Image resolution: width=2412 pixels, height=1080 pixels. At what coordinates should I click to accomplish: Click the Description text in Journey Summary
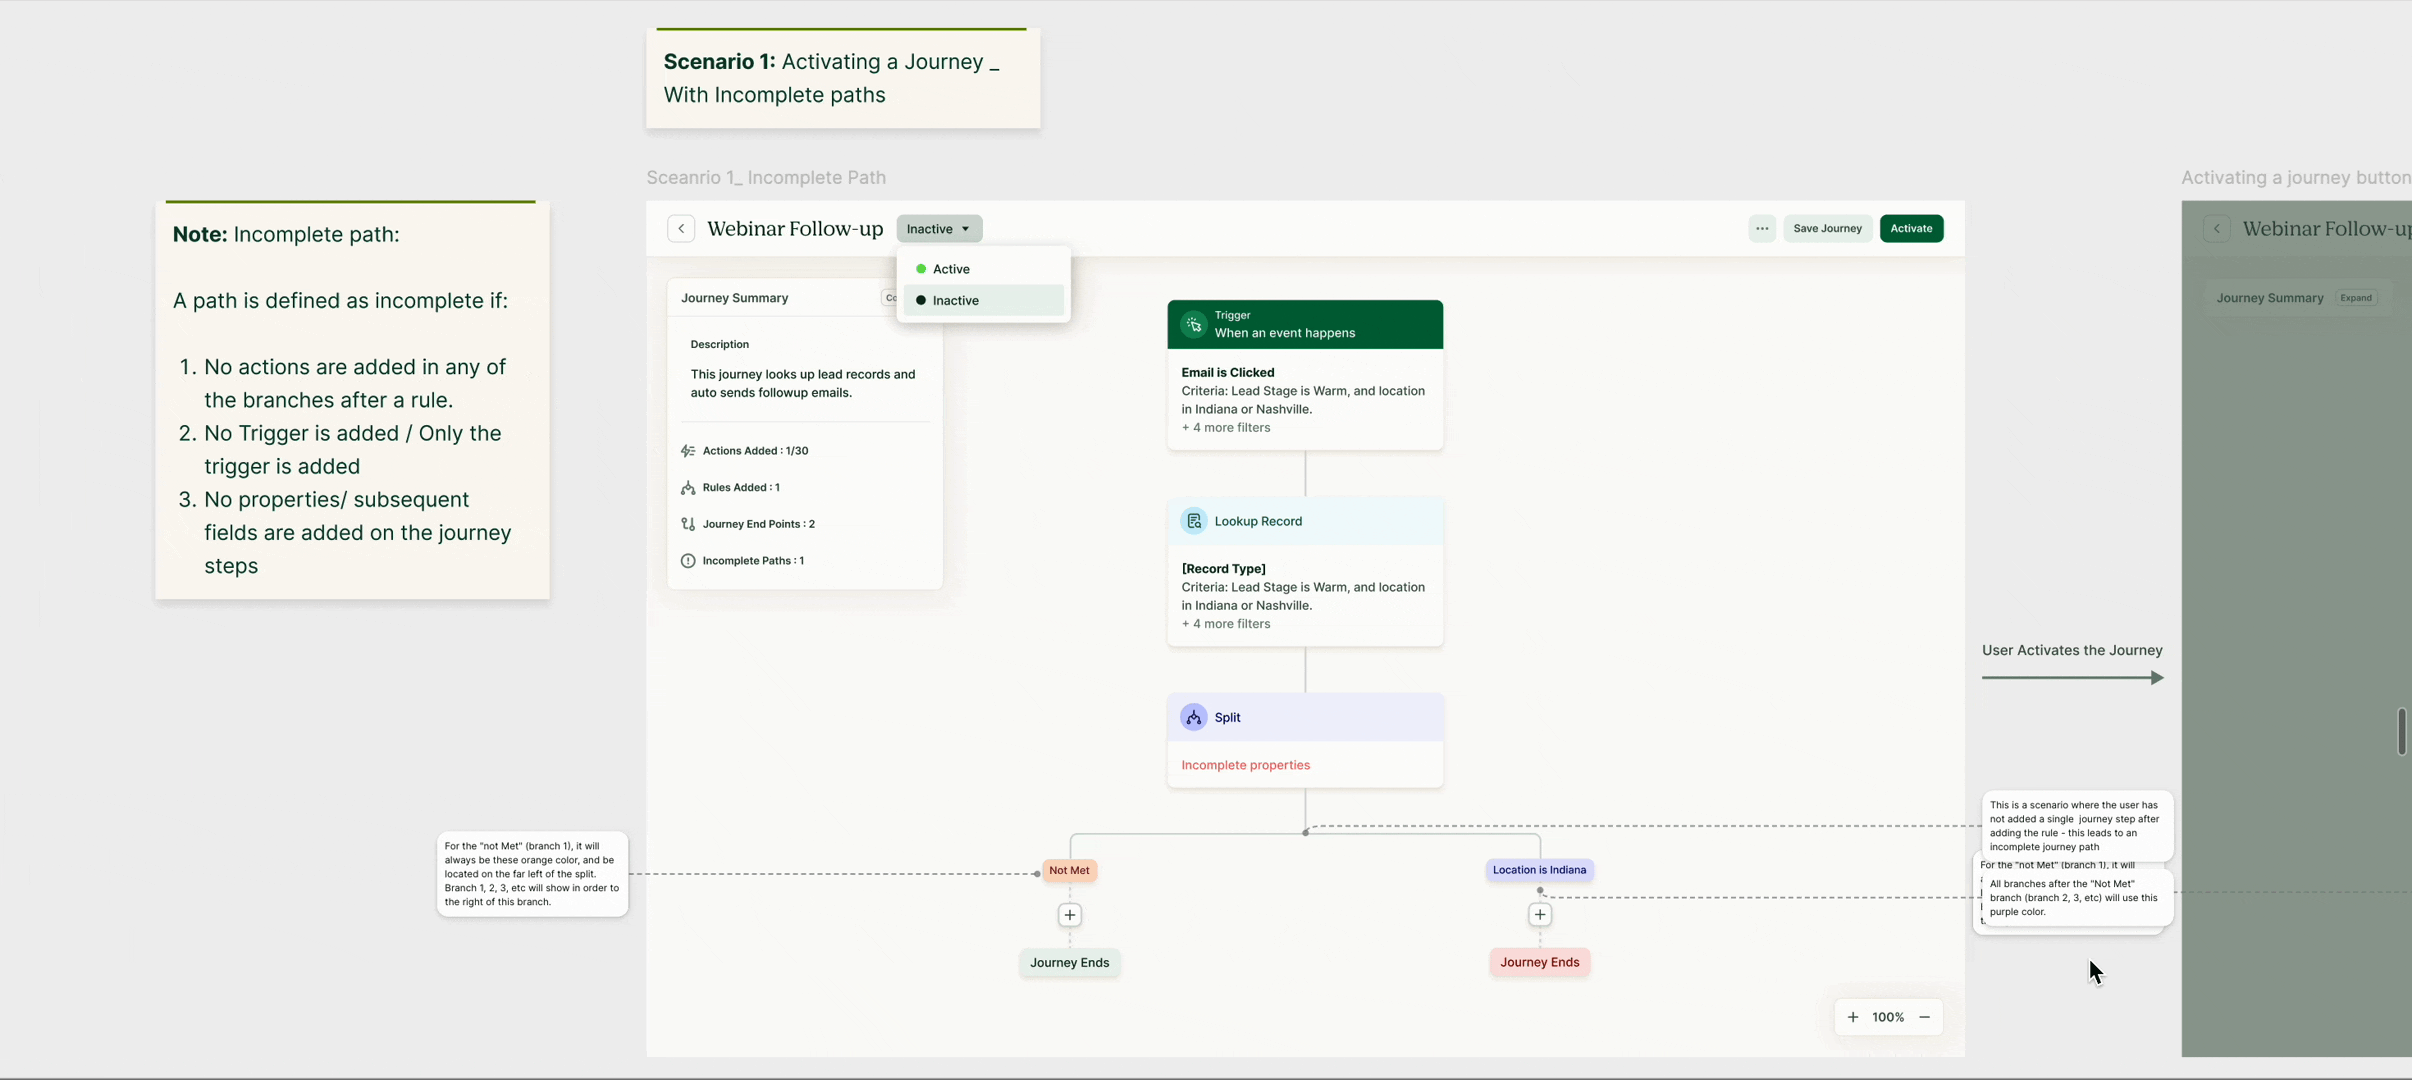pyautogui.click(x=802, y=384)
